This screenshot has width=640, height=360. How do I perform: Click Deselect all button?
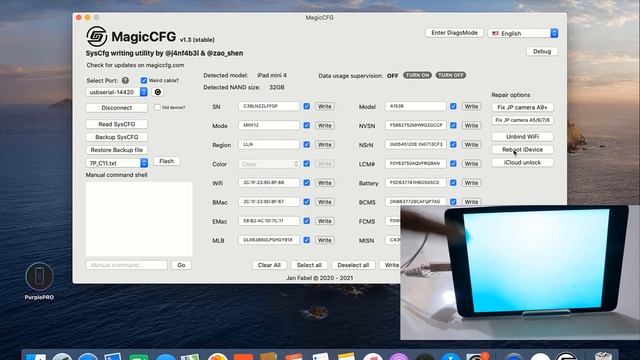(353, 265)
